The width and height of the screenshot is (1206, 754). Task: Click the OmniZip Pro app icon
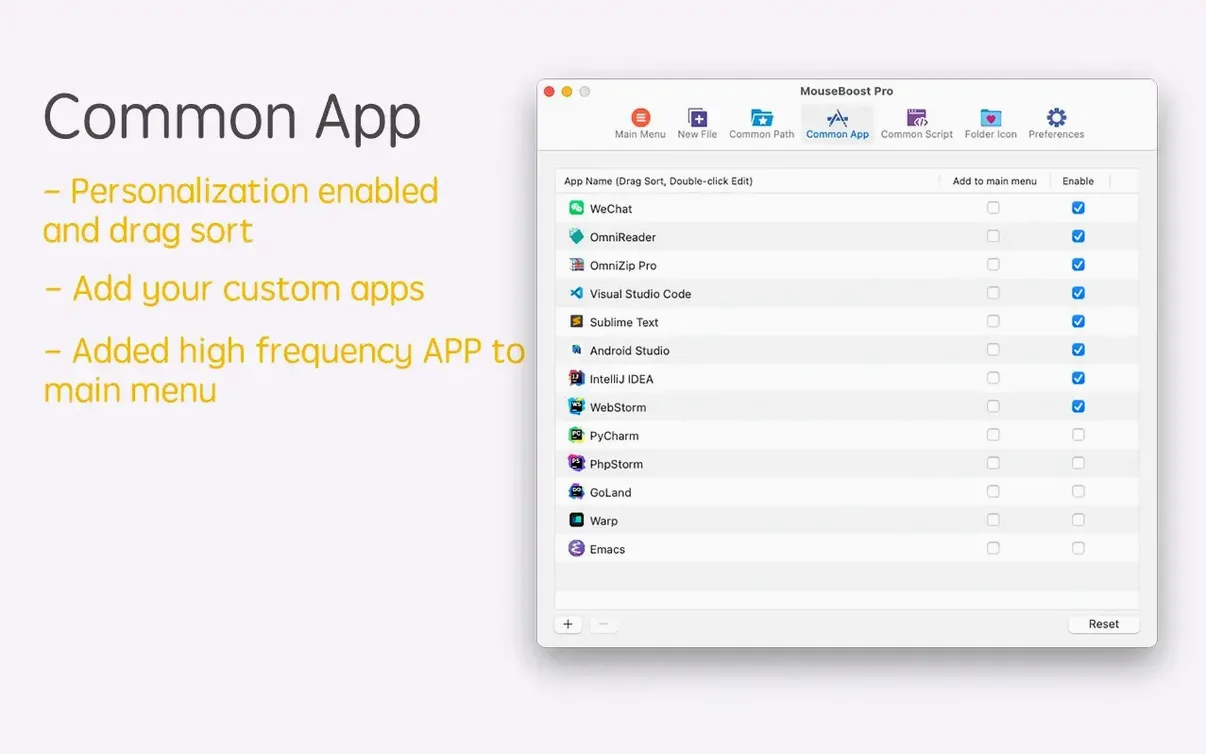[576, 265]
